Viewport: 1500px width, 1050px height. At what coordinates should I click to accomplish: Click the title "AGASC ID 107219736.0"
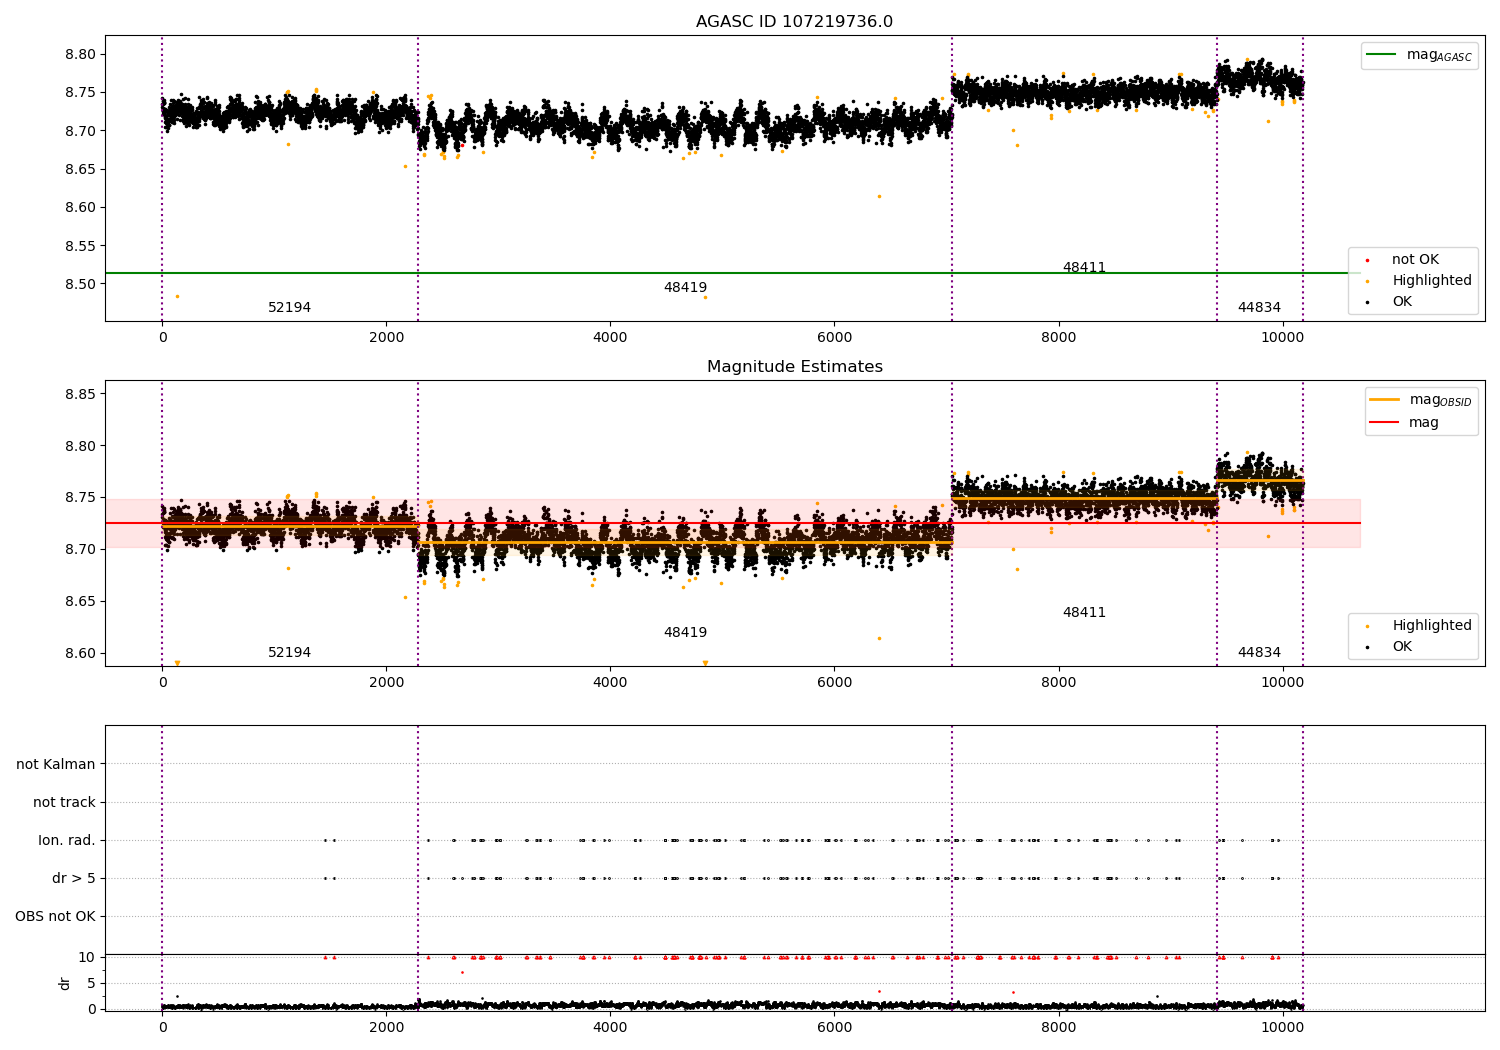click(x=794, y=22)
